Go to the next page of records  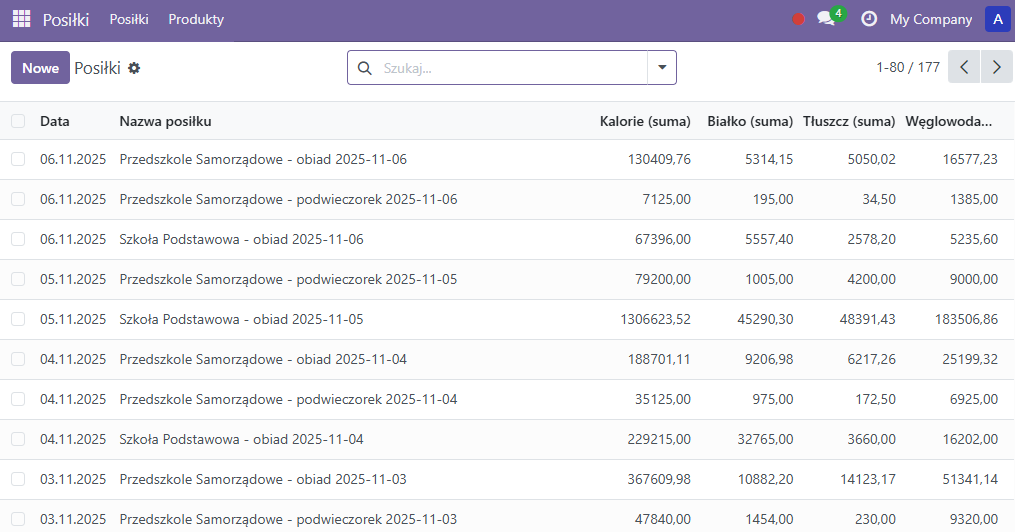click(x=996, y=67)
